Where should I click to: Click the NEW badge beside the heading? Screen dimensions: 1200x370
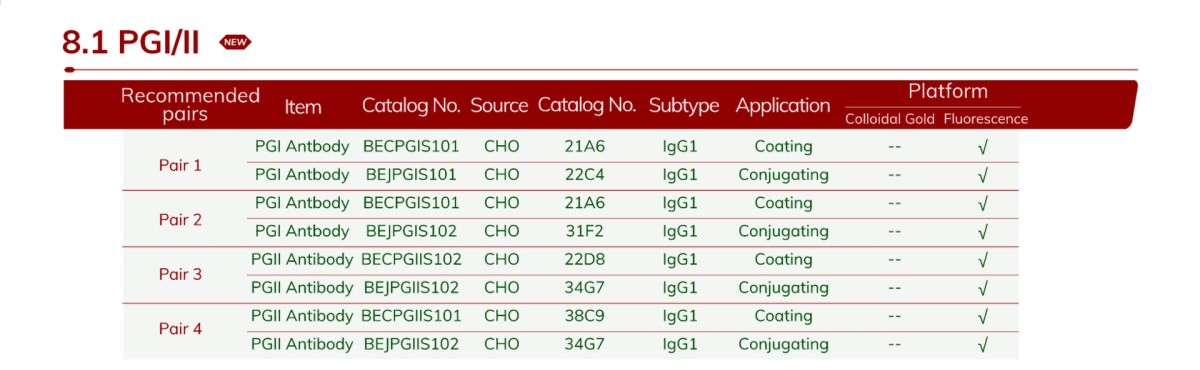[236, 42]
